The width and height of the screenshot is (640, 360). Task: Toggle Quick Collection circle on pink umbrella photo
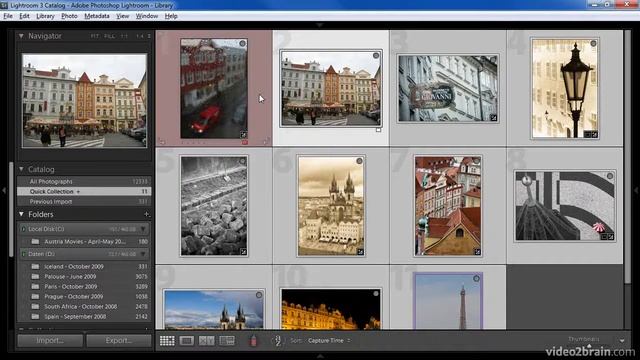tap(610, 176)
